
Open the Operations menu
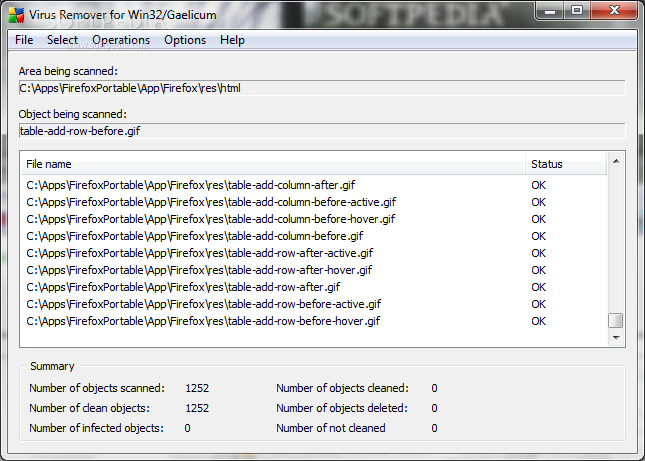click(x=121, y=40)
